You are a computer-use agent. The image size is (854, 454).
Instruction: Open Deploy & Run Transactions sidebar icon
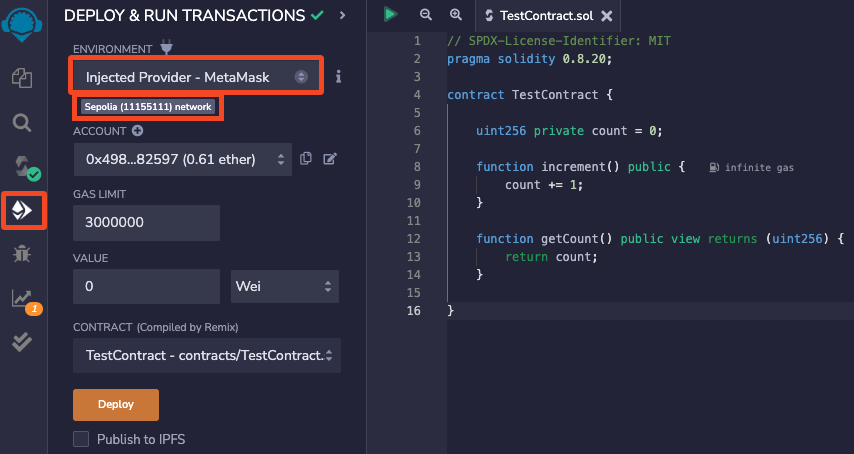tap(22, 210)
